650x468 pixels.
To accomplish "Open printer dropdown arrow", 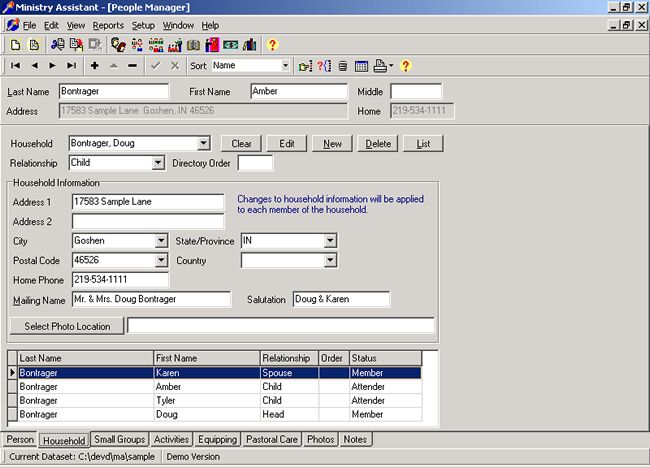I will (391, 65).
